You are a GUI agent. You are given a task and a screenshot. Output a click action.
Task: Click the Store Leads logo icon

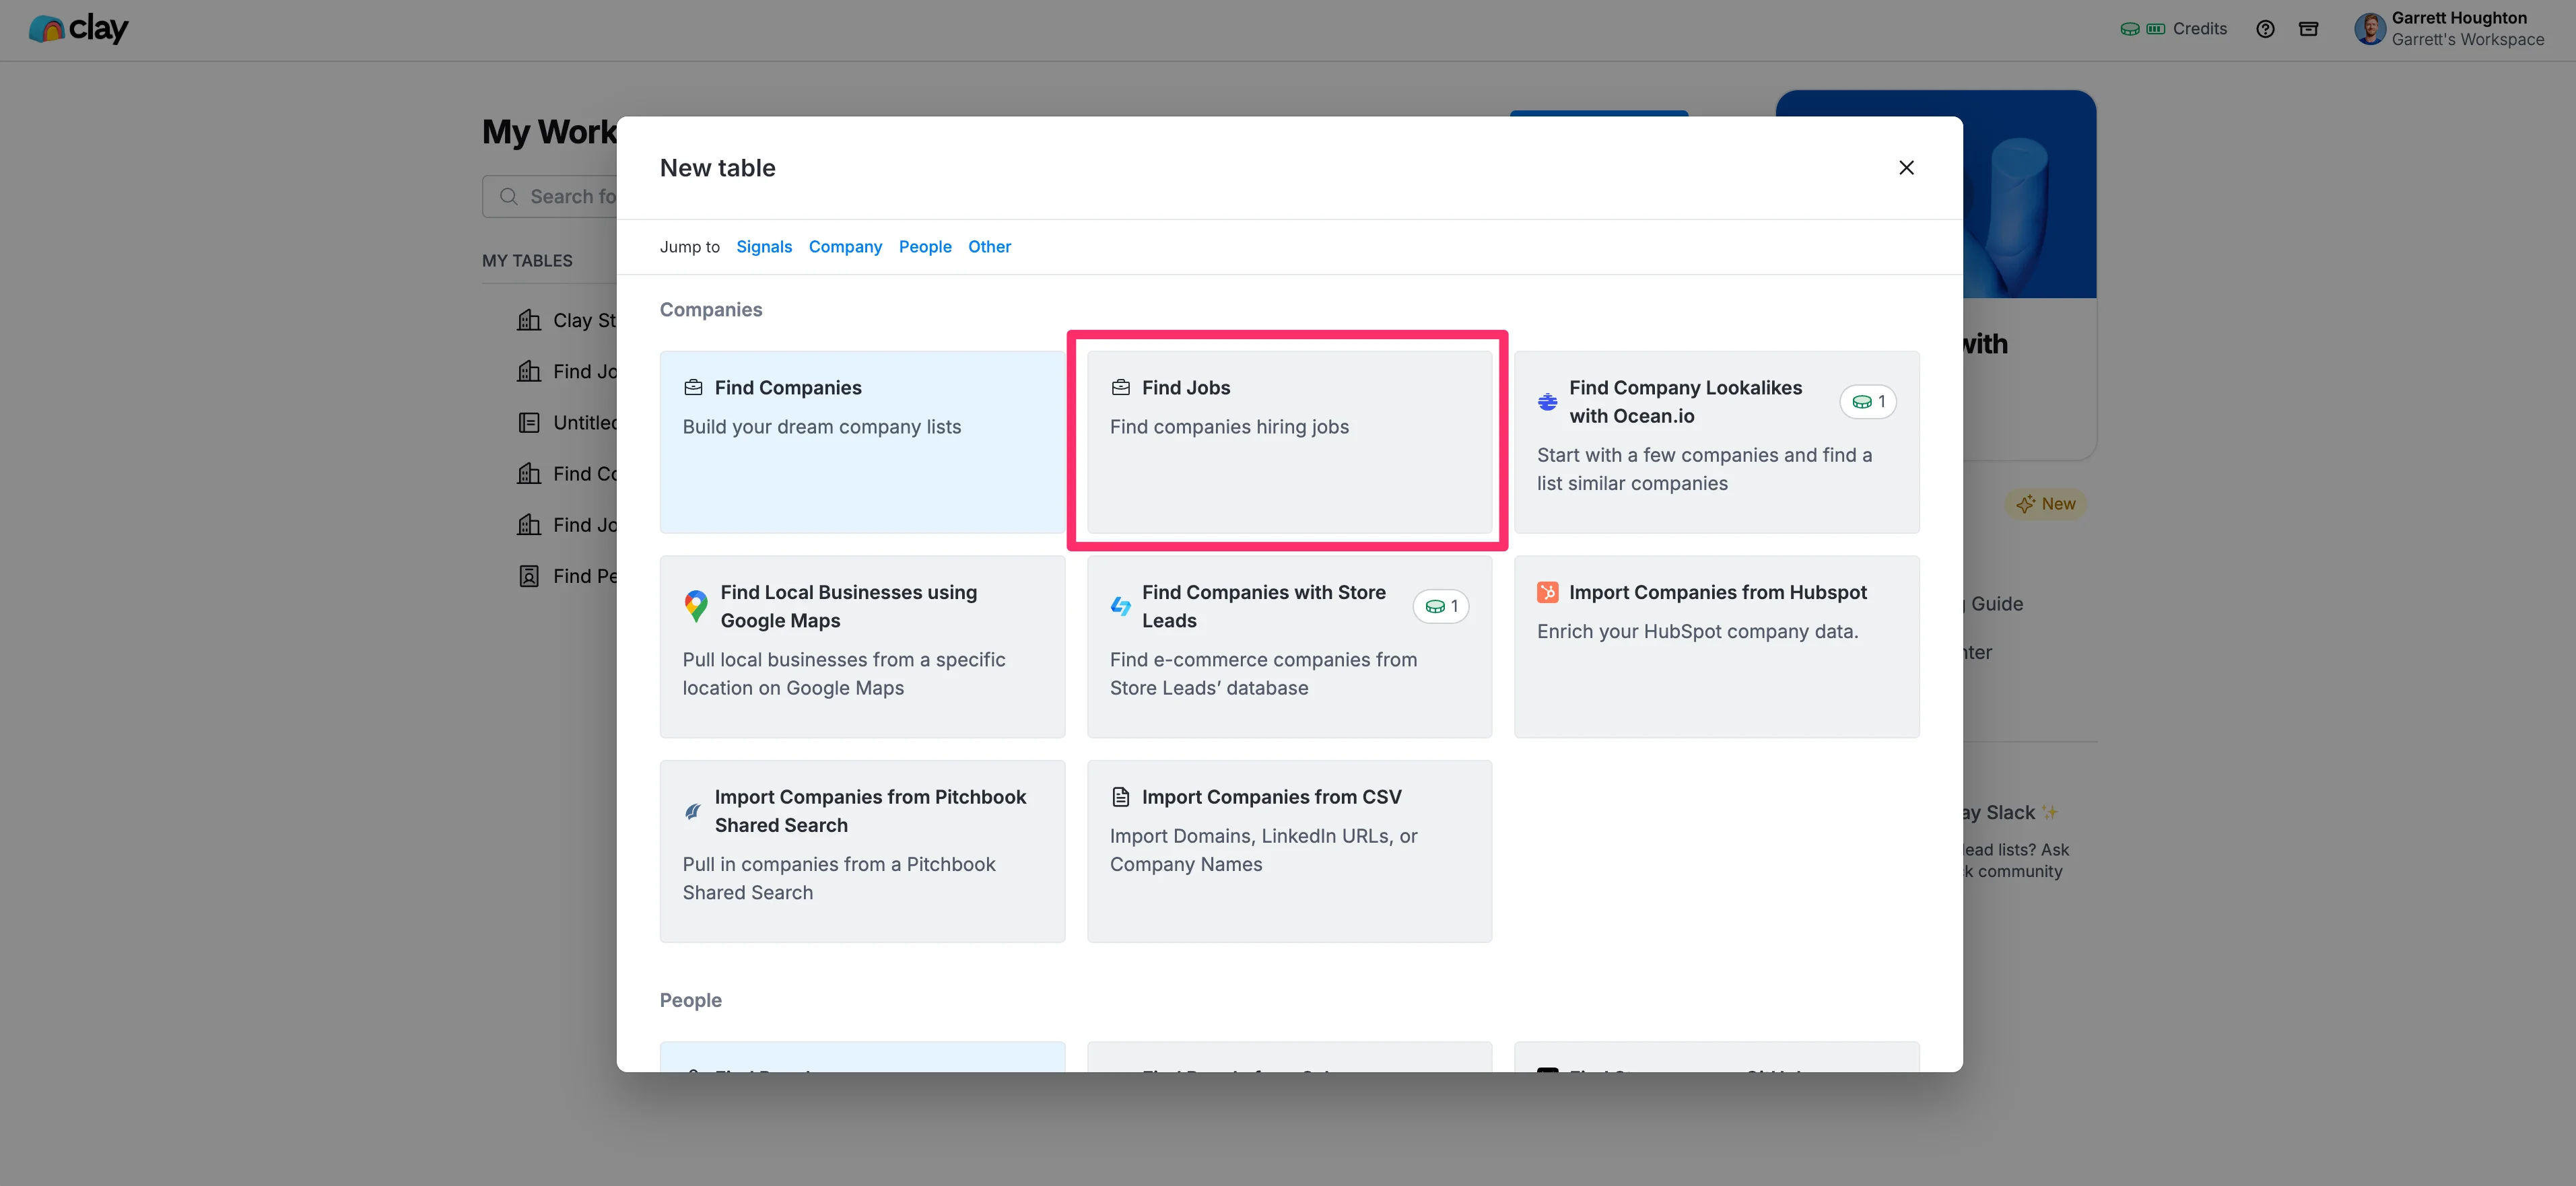tap(1120, 606)
